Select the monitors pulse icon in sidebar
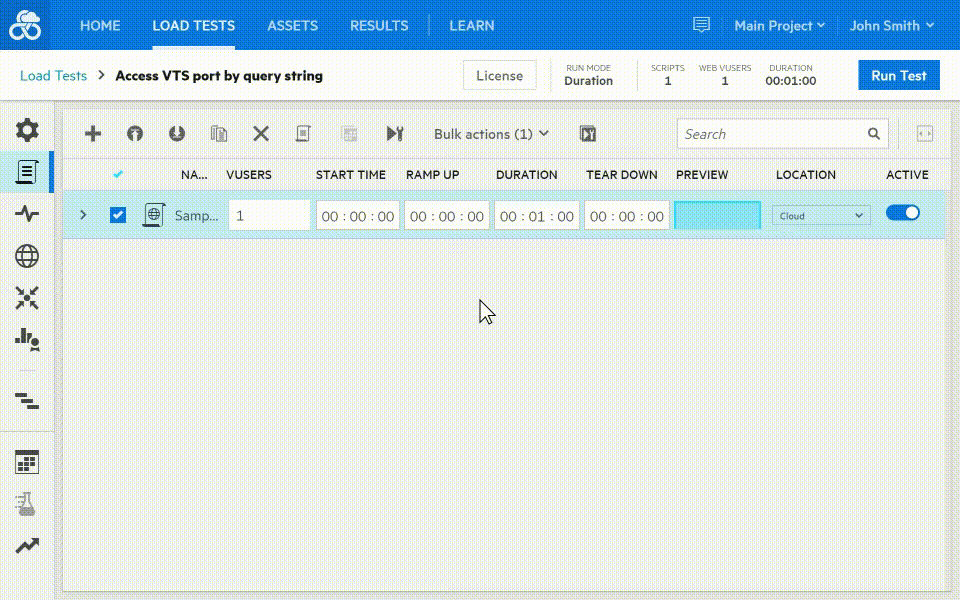 27,213
